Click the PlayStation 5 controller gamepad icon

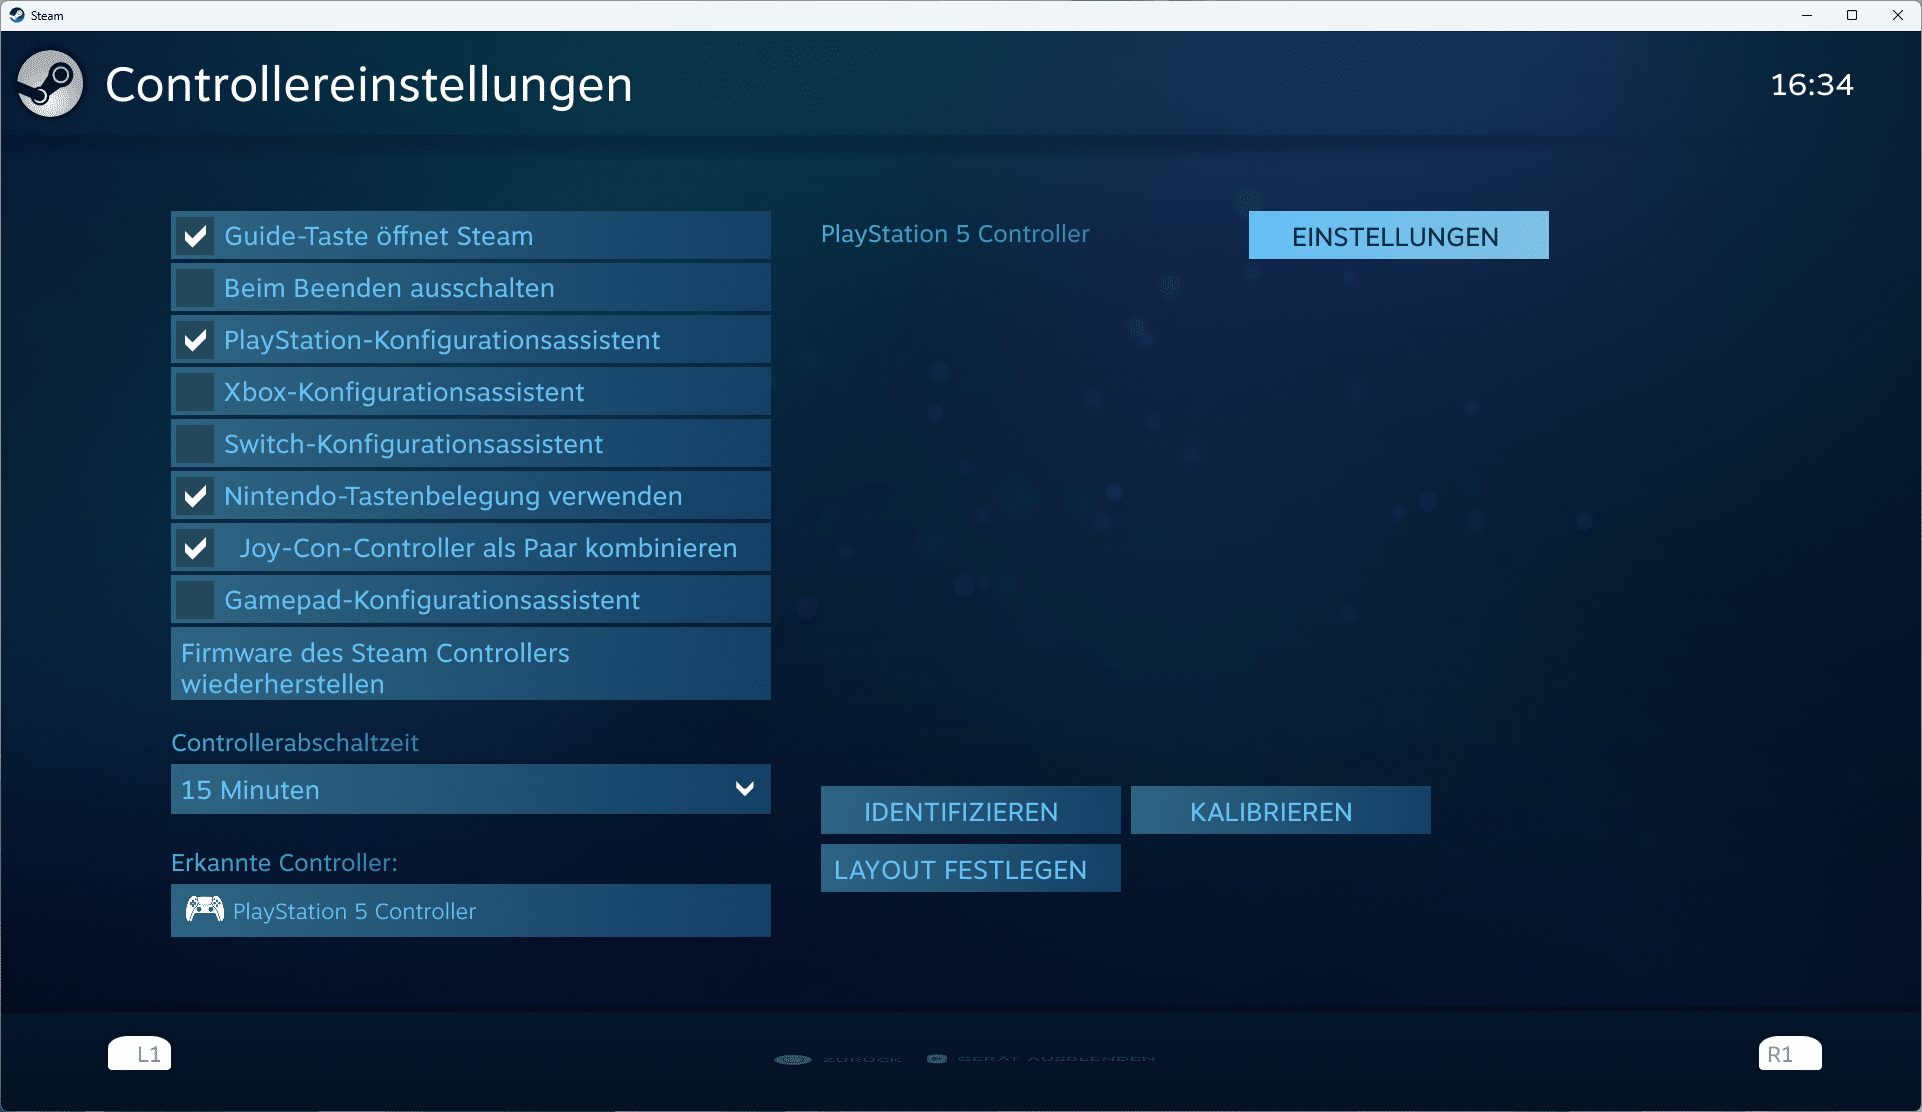[205, 909]
